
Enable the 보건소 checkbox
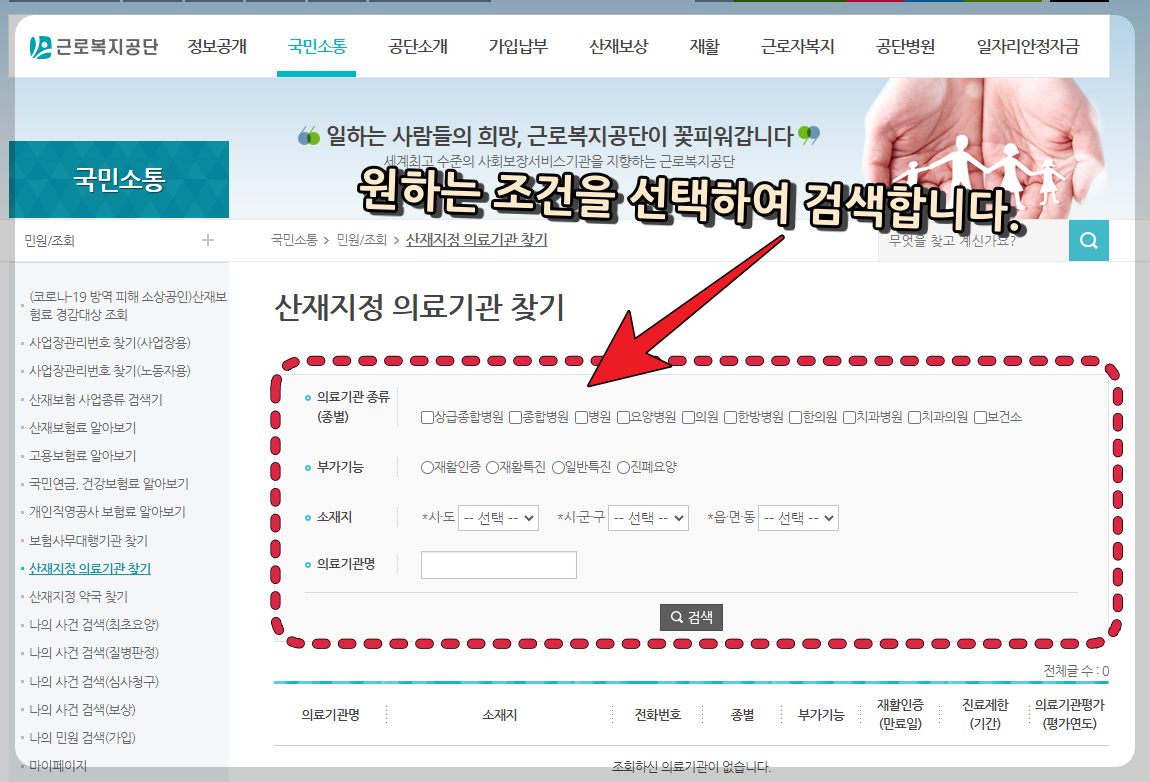(978, 417)
